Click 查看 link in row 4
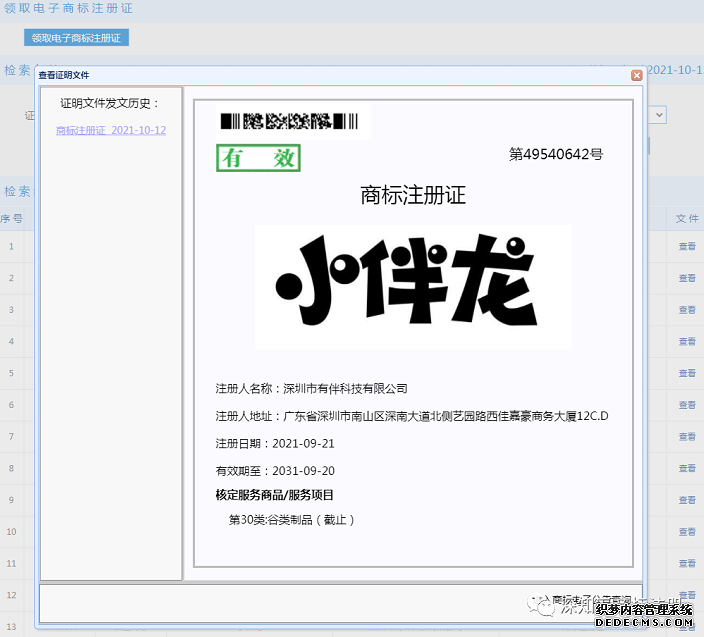 click(x=687, y=341)
